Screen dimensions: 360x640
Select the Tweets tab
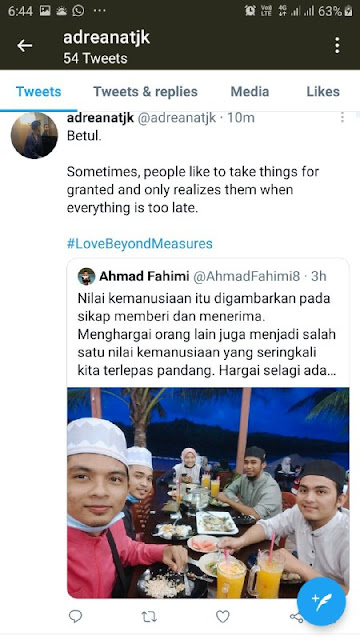click(38, 91)
